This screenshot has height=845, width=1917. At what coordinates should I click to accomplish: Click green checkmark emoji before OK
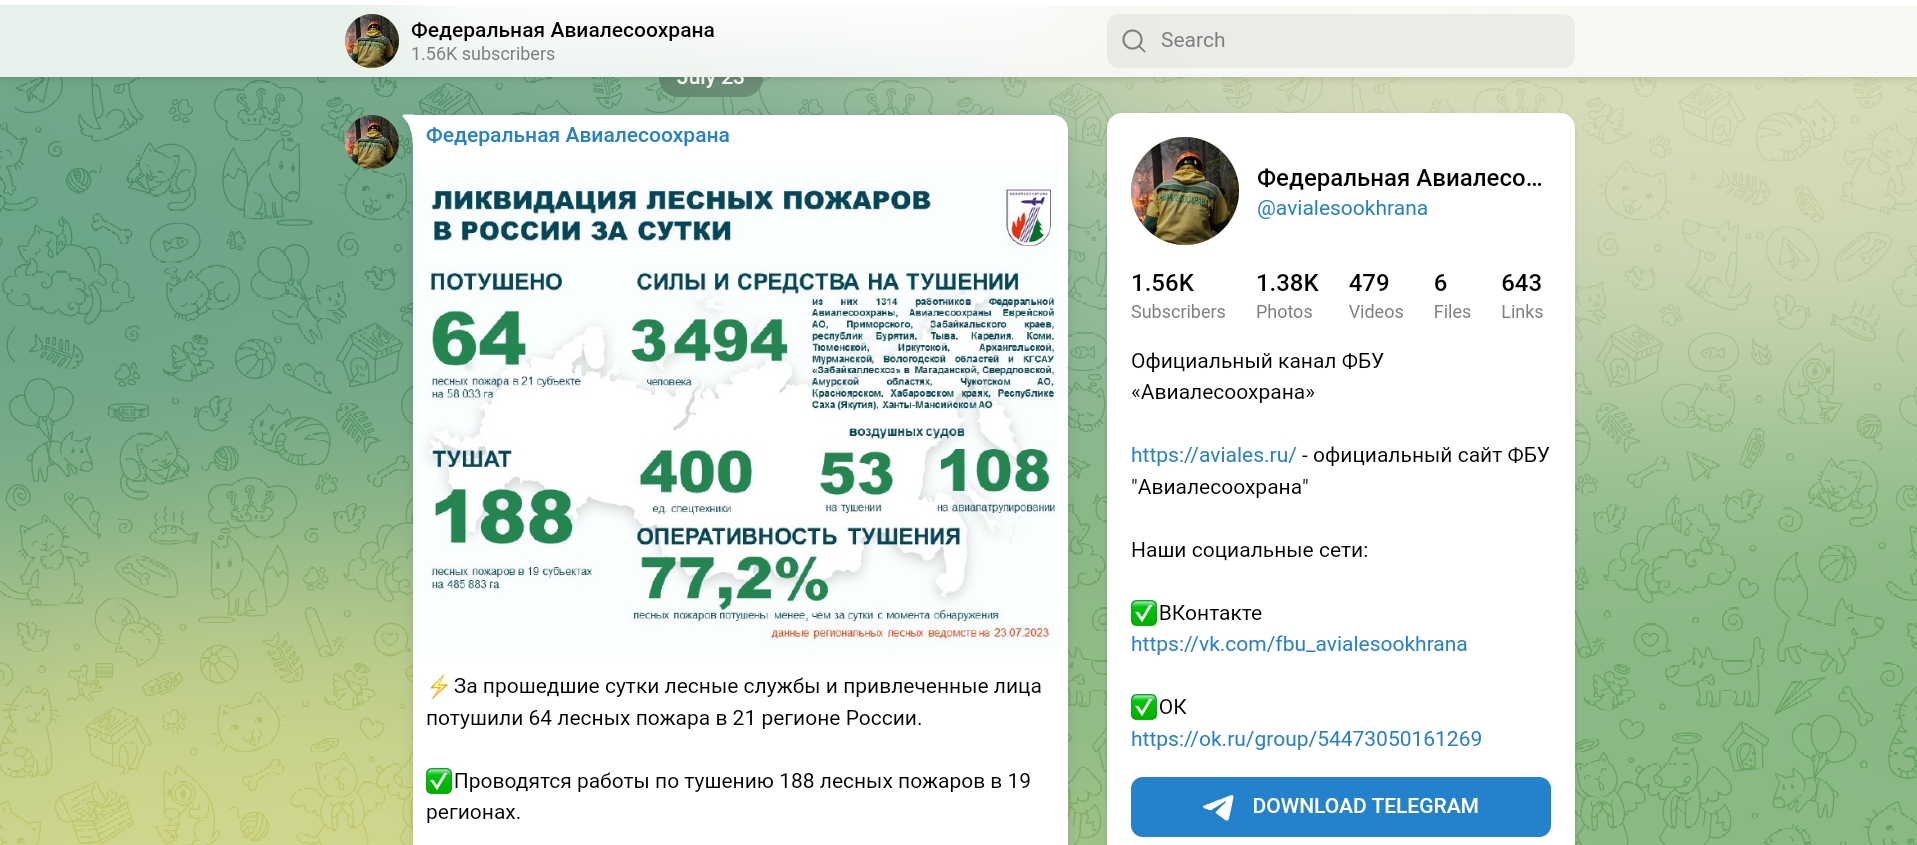[1144, 707]
